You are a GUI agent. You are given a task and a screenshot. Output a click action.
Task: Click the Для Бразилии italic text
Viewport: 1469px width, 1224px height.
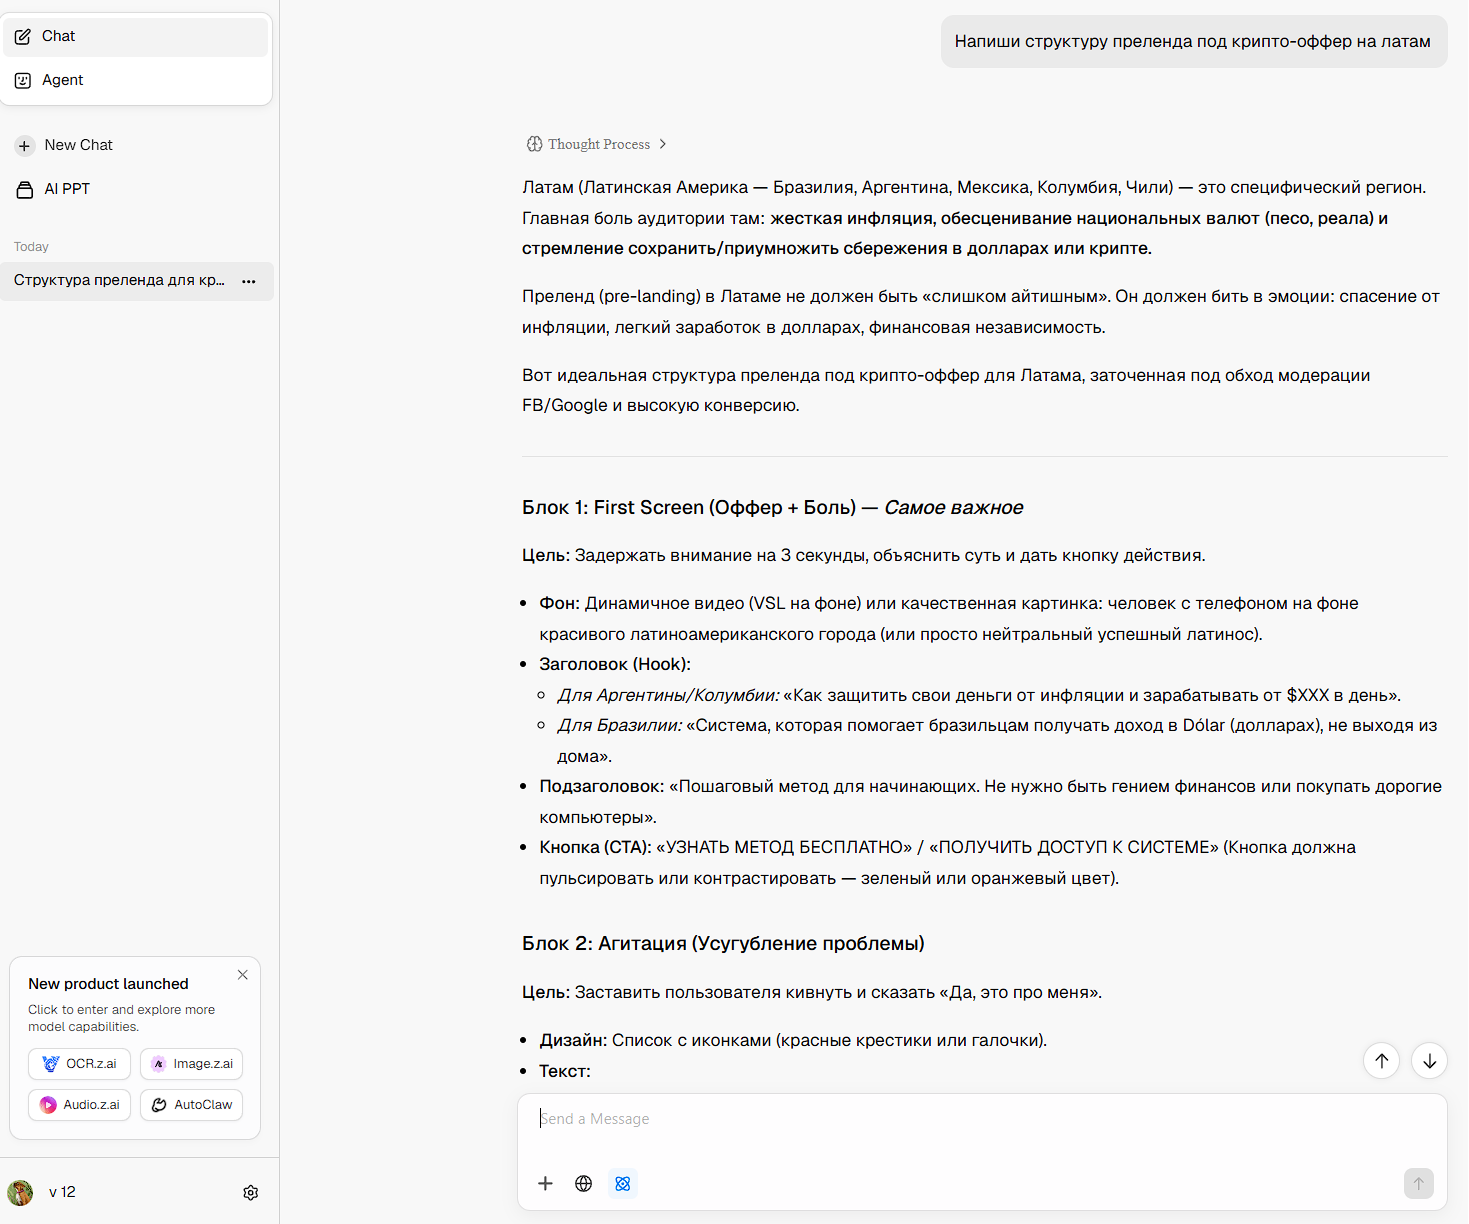coord(619,726)
